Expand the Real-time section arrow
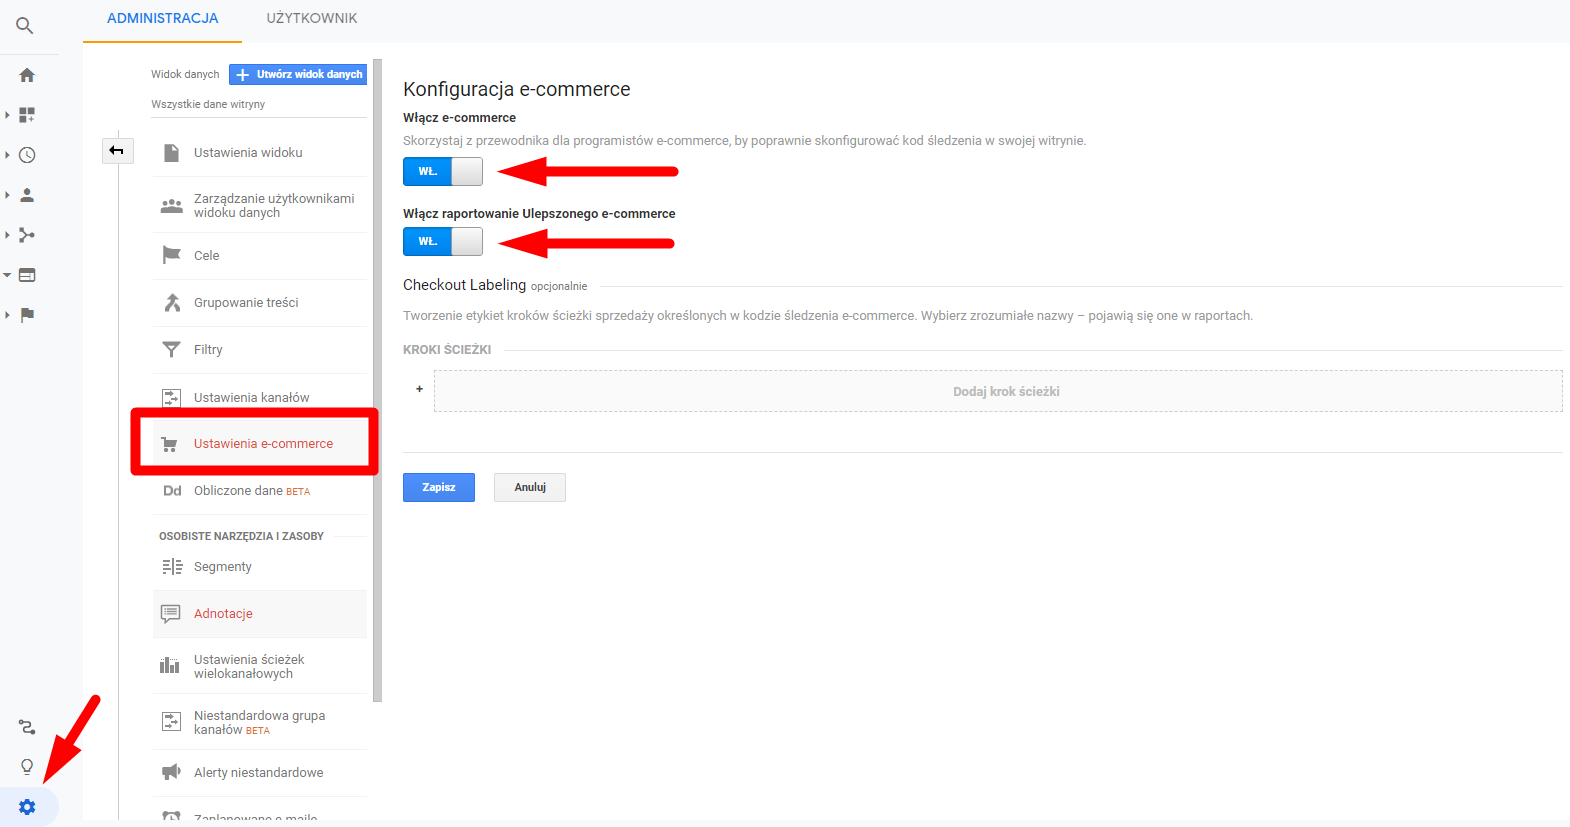Image resolution: width=1570 pixels, height=827 pixels. click(x=7, y=155)
